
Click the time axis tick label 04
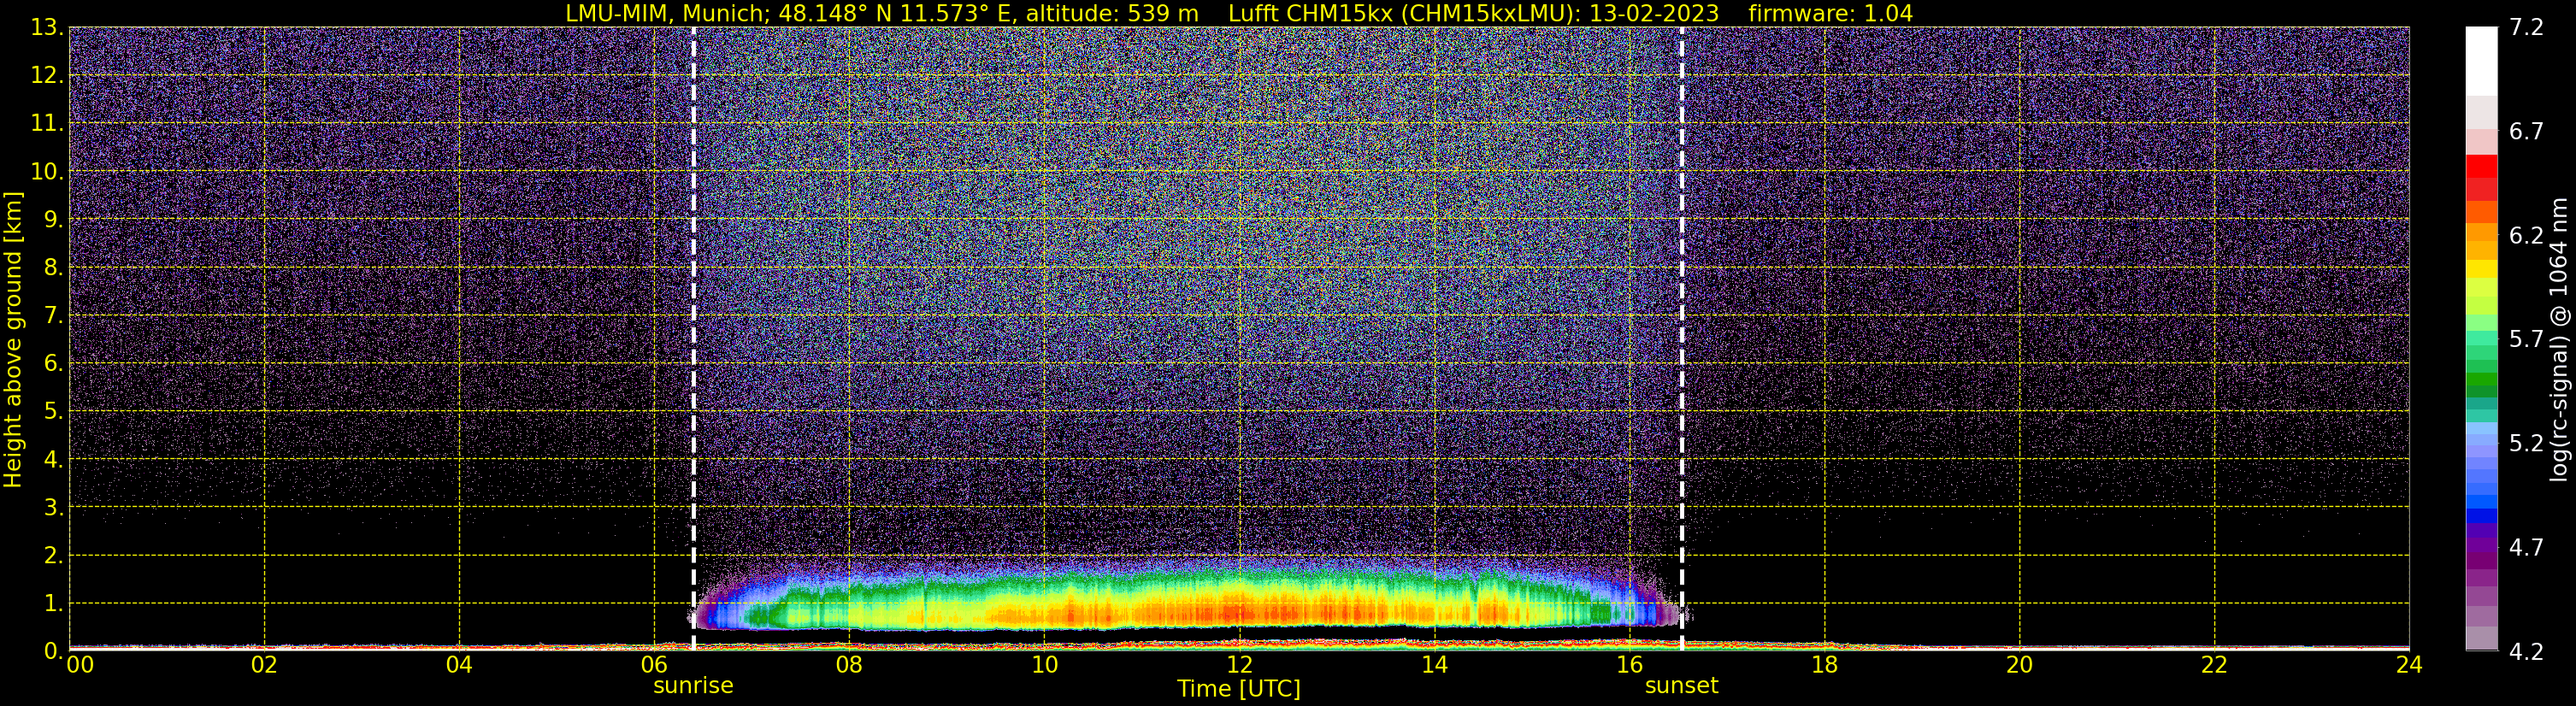point(459,666)
